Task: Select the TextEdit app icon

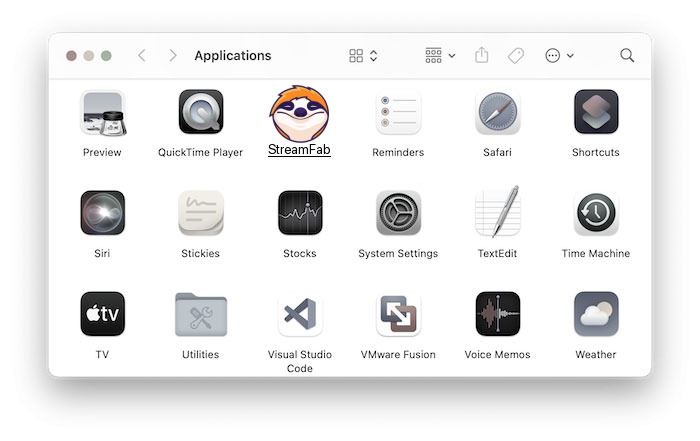Action: coord(497,212)
